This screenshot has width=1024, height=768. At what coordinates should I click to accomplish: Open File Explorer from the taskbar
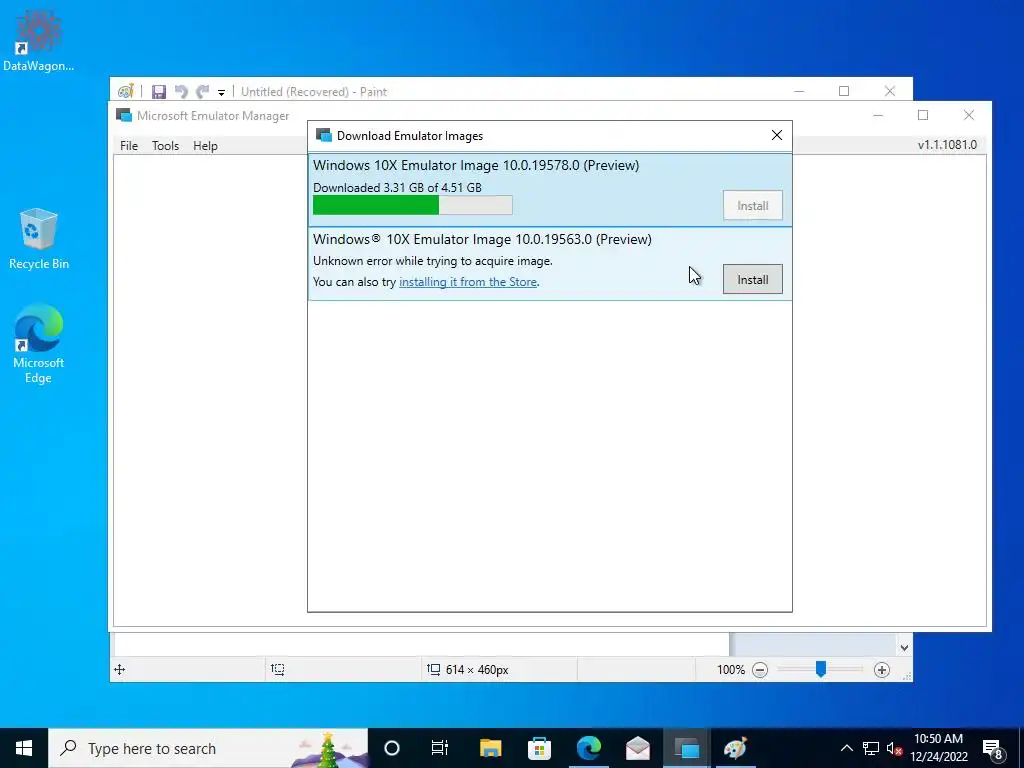(490, 748)
